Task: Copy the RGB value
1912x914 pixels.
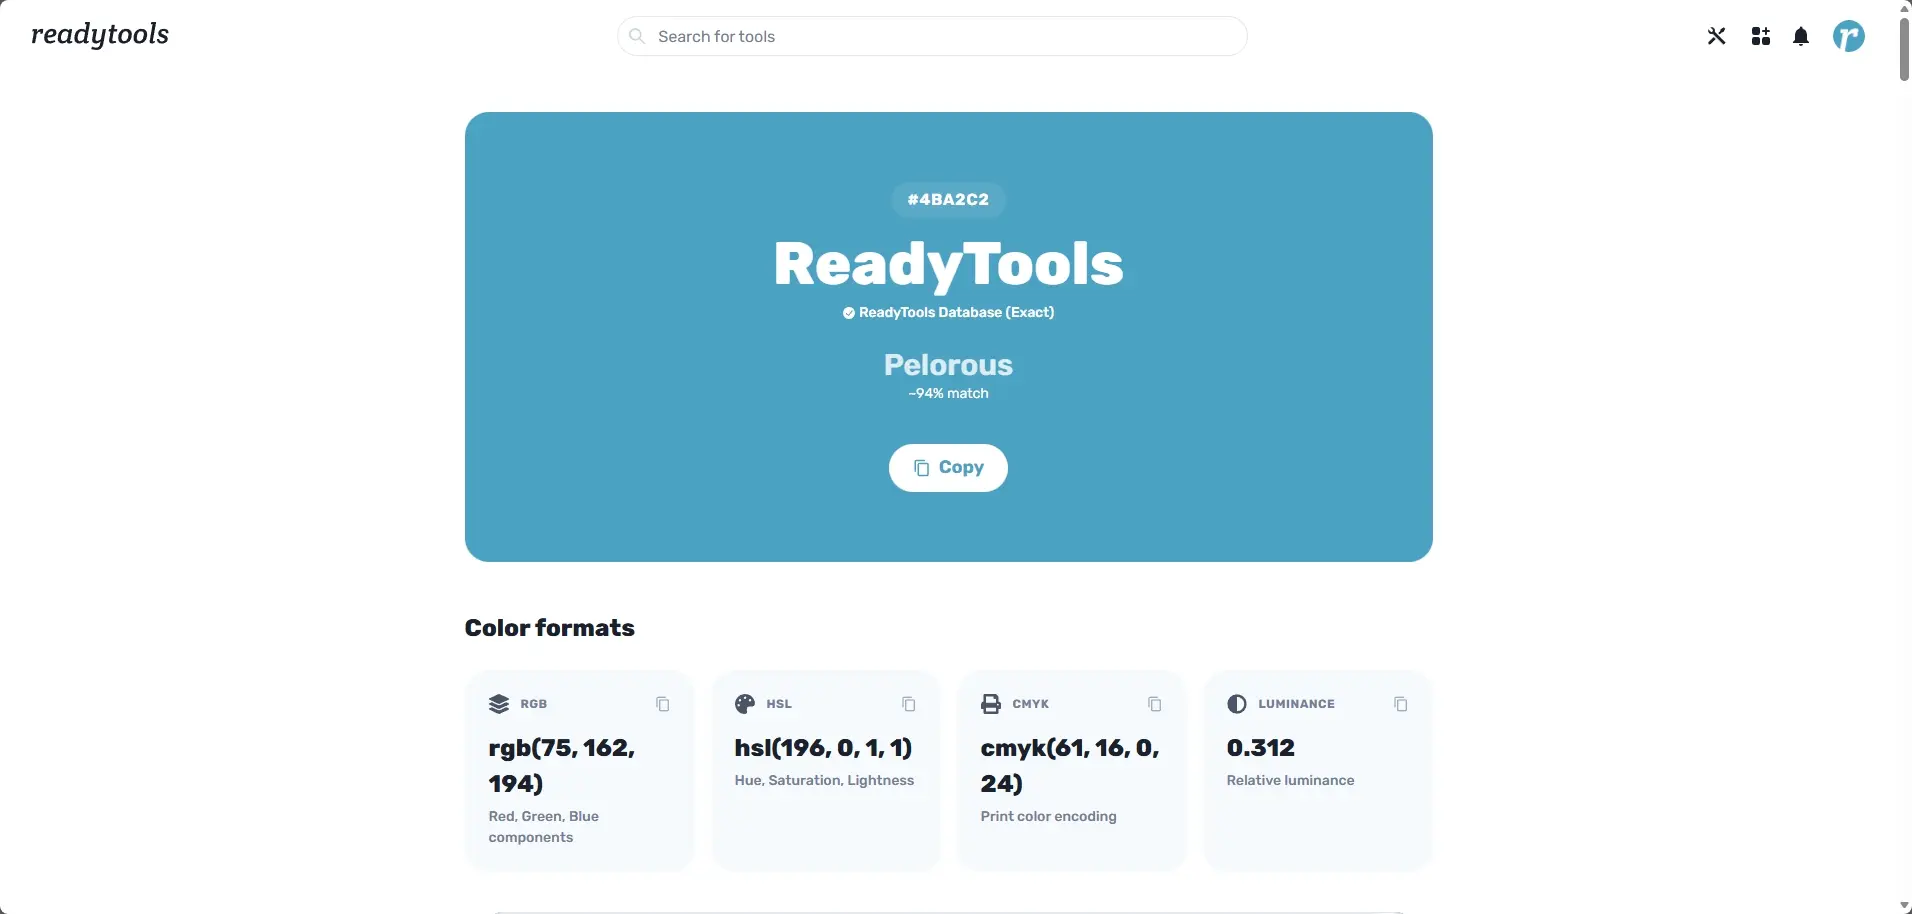Action: pyautogui.click(x=662, y=704)
